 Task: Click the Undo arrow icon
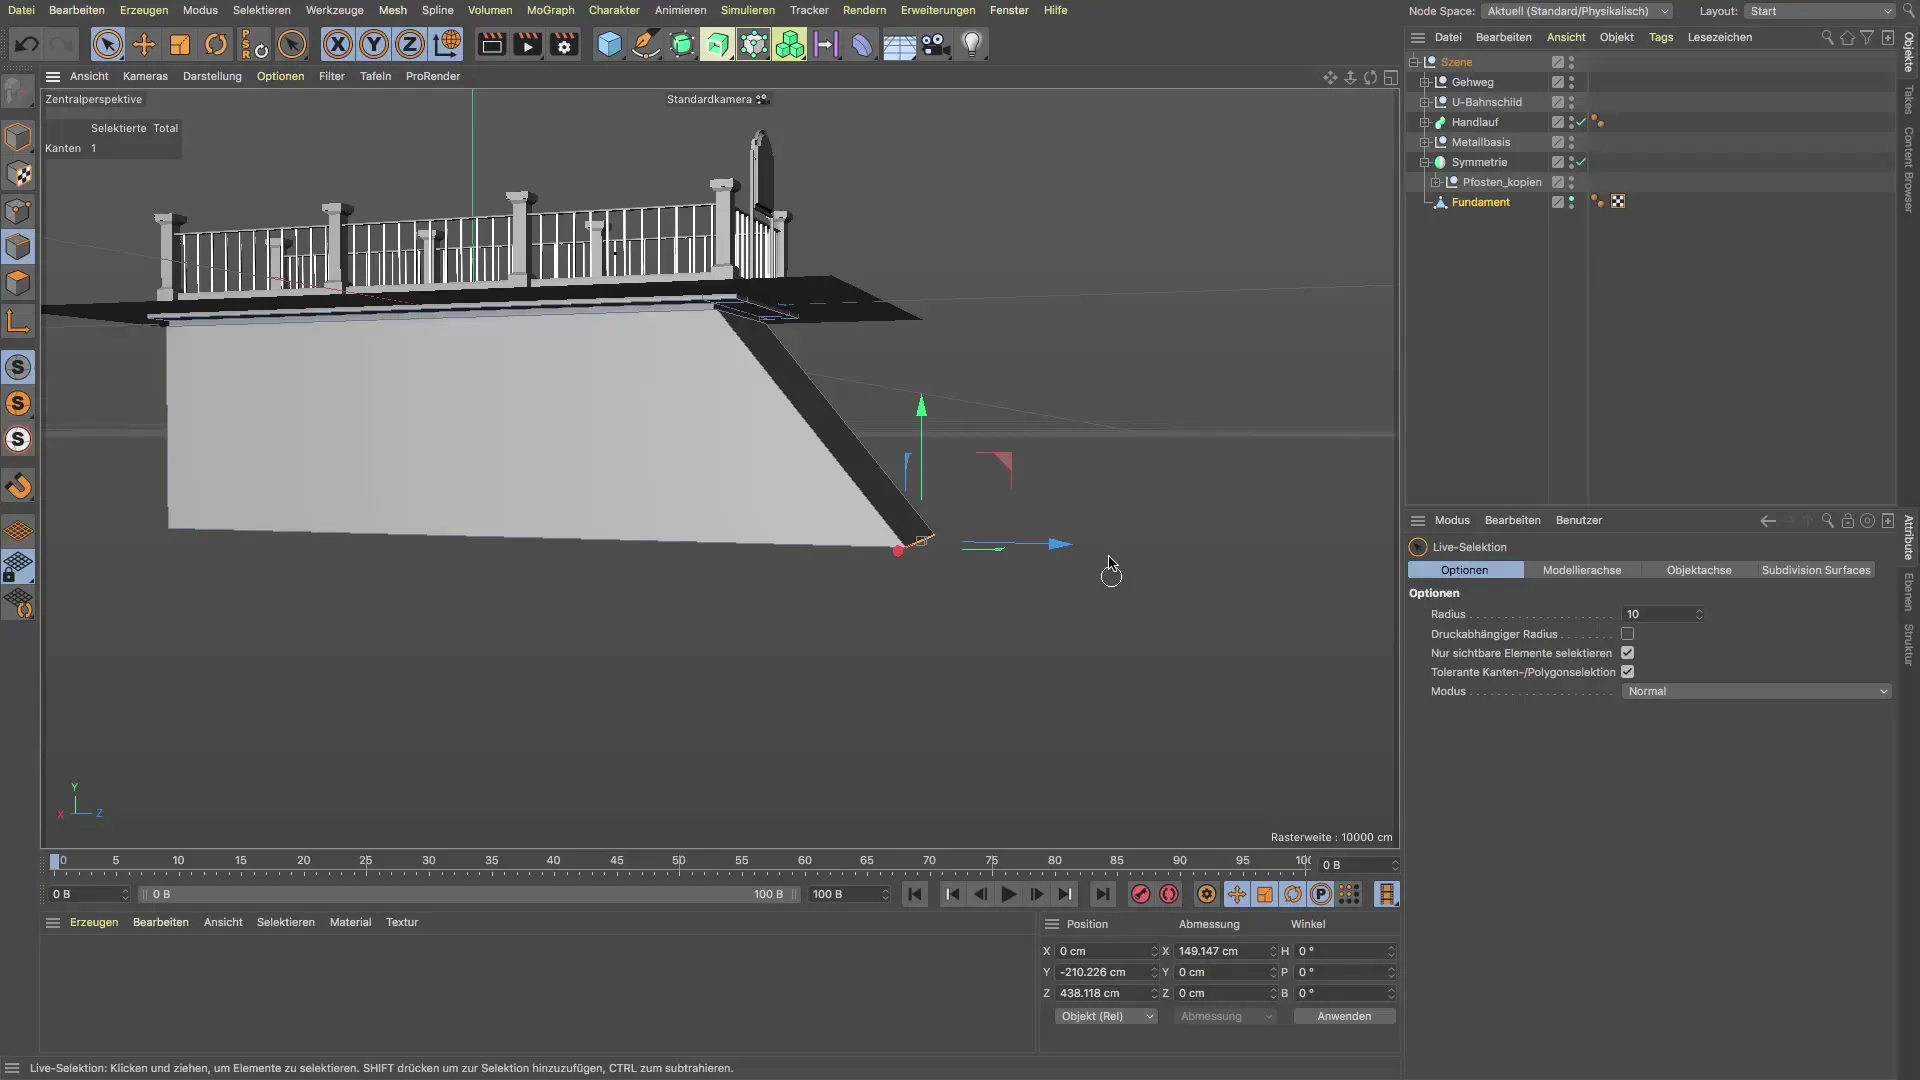(x=27, y=44)
